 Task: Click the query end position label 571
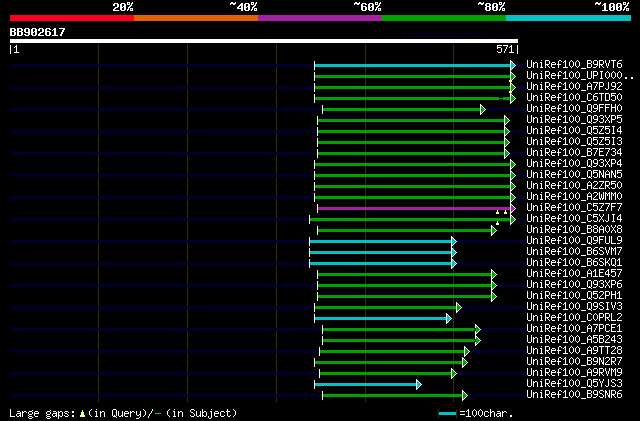[505, 49]
